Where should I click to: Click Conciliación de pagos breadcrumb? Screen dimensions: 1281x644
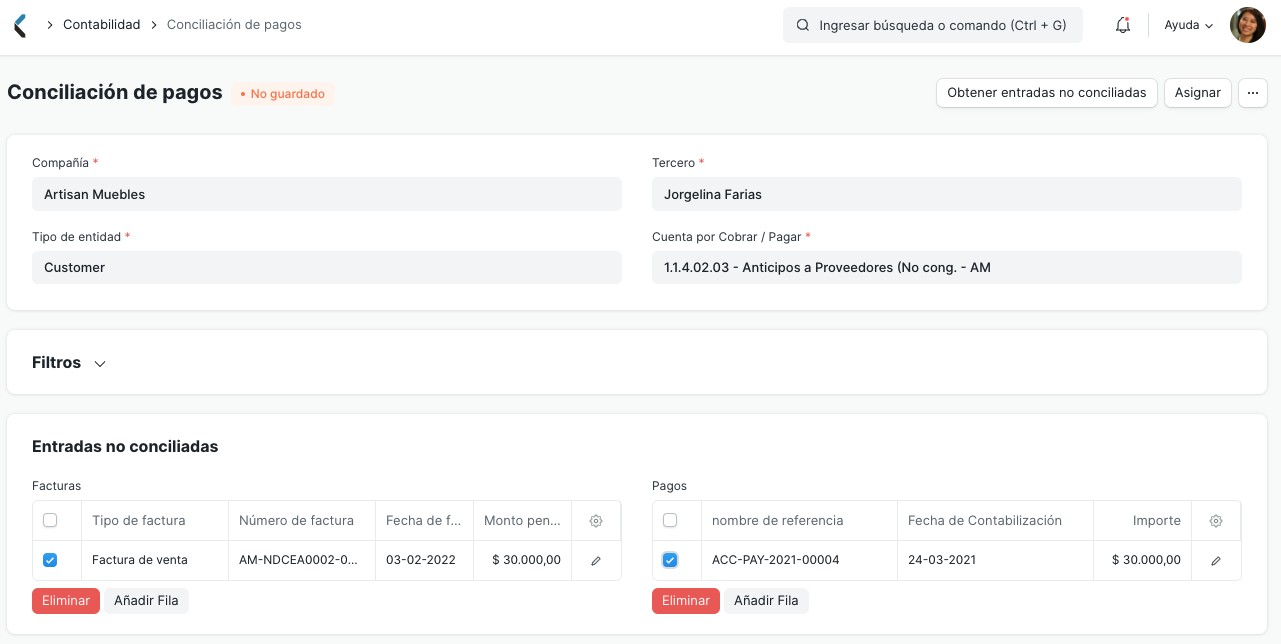point(234,24)
